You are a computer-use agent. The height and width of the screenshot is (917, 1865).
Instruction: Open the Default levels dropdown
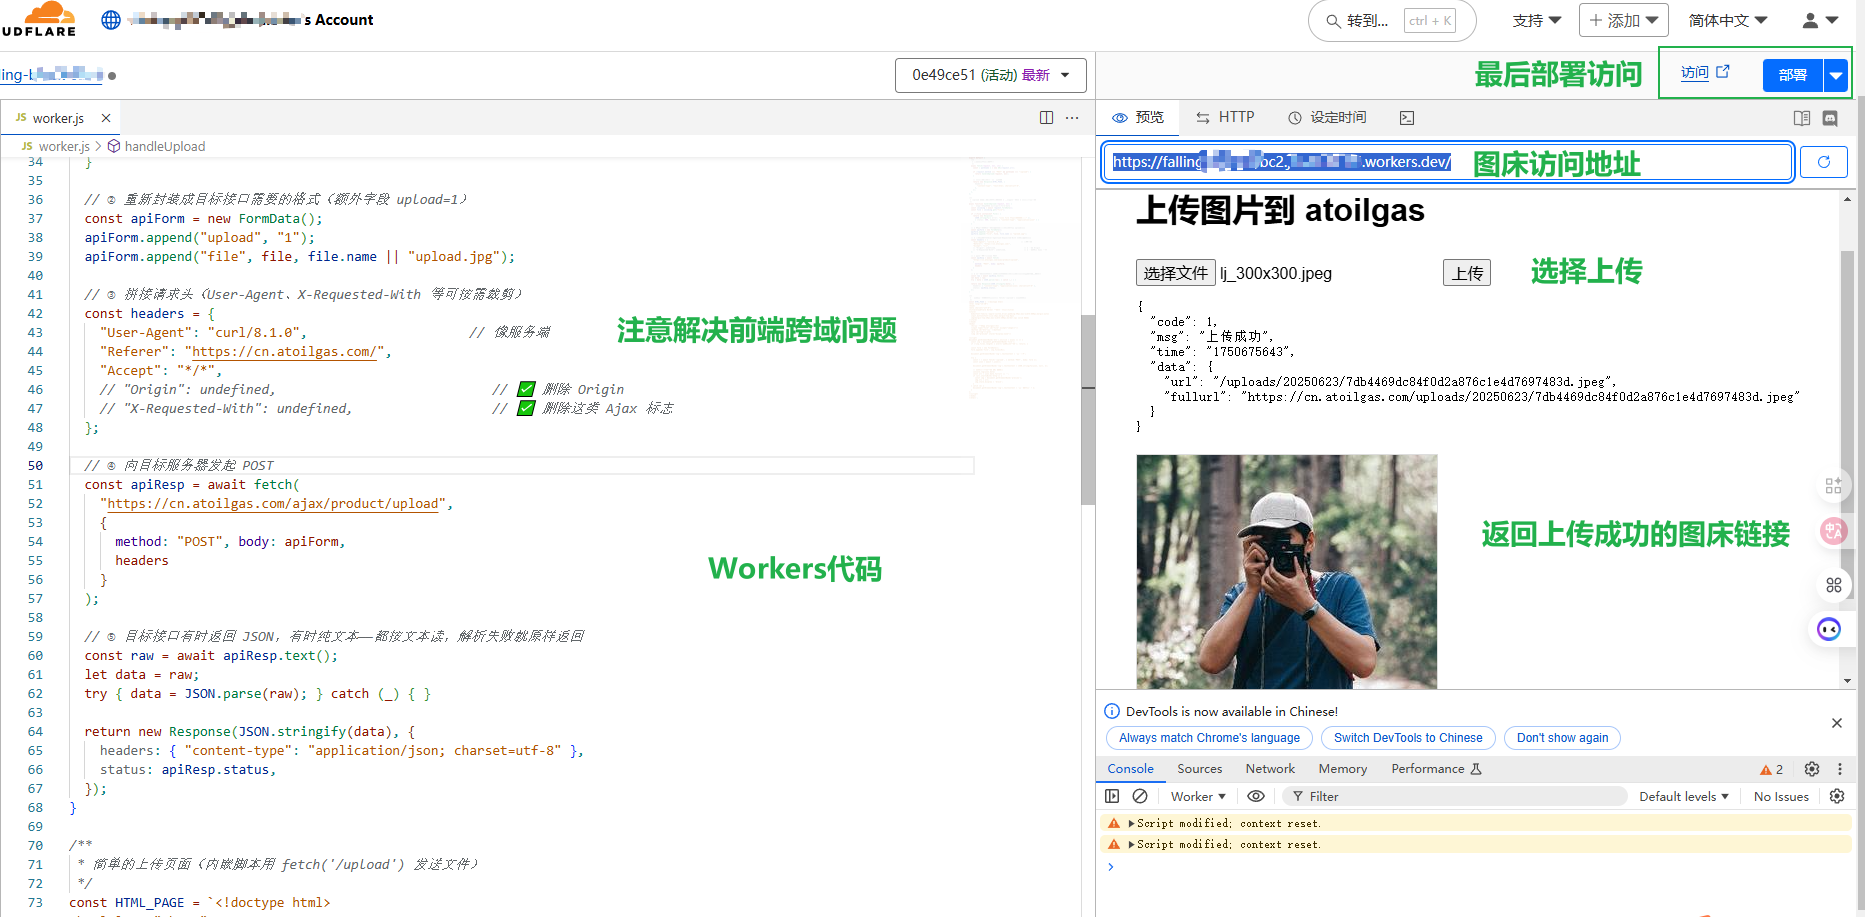[x=1684, y=797]
